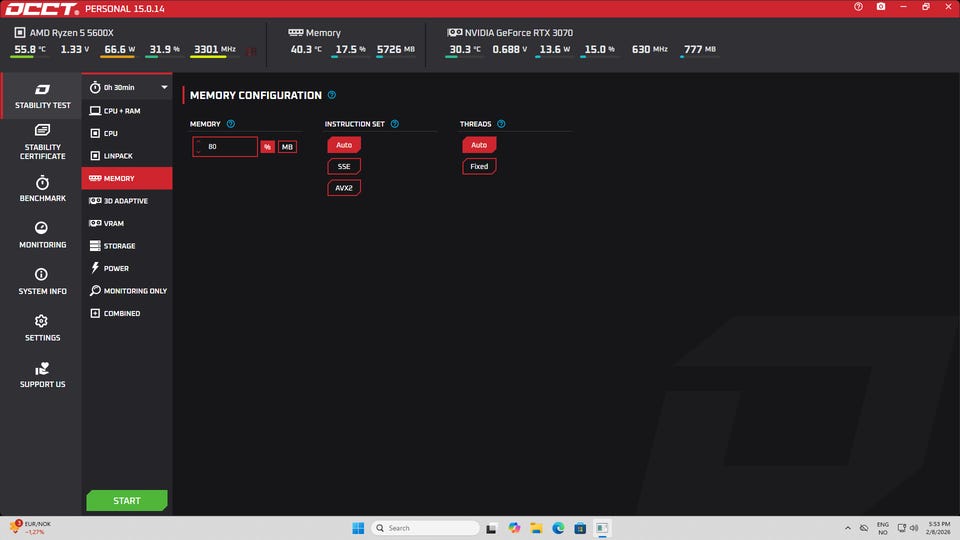Switch memory unit to percent
The width and height of the screenshot is (960, 540).
click(268, 147)
